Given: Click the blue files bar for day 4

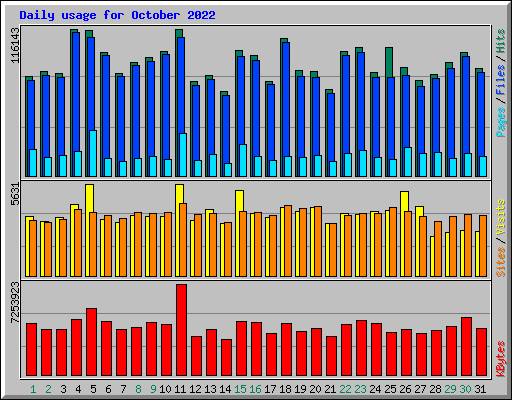Looking at the screenshot, I should [x=76, y=92].
